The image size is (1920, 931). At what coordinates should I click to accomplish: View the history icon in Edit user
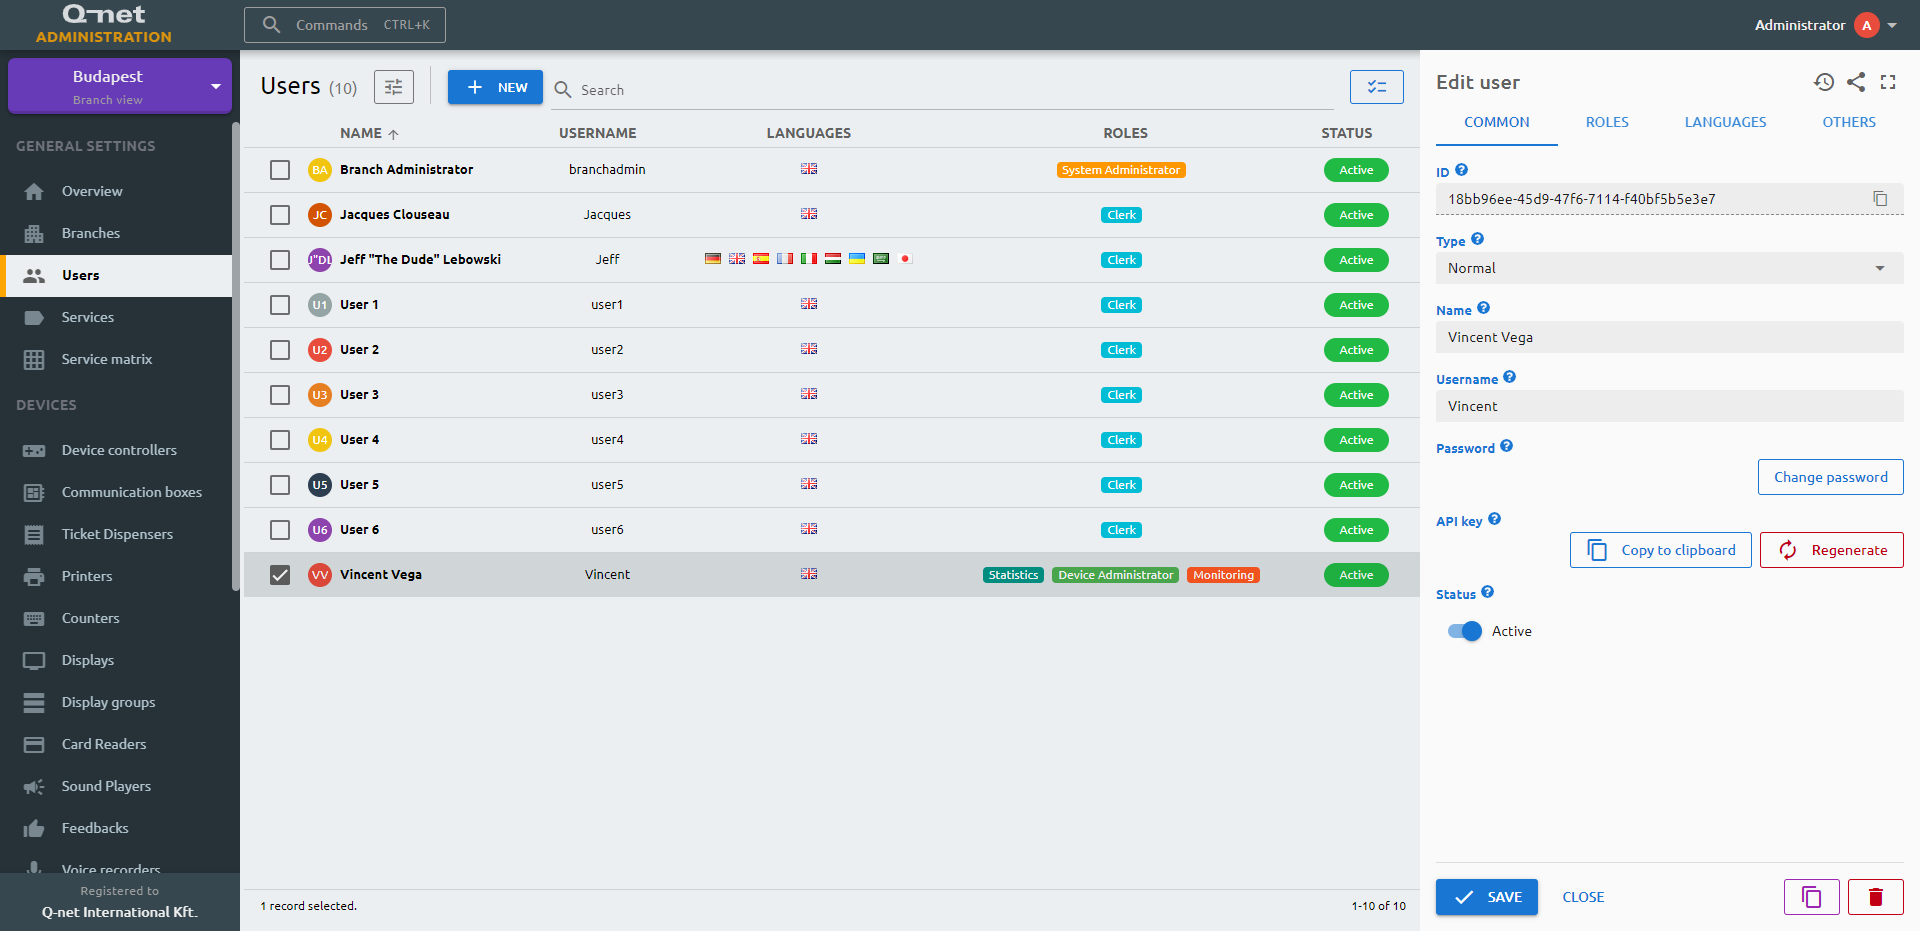(x=1824, y=82)
